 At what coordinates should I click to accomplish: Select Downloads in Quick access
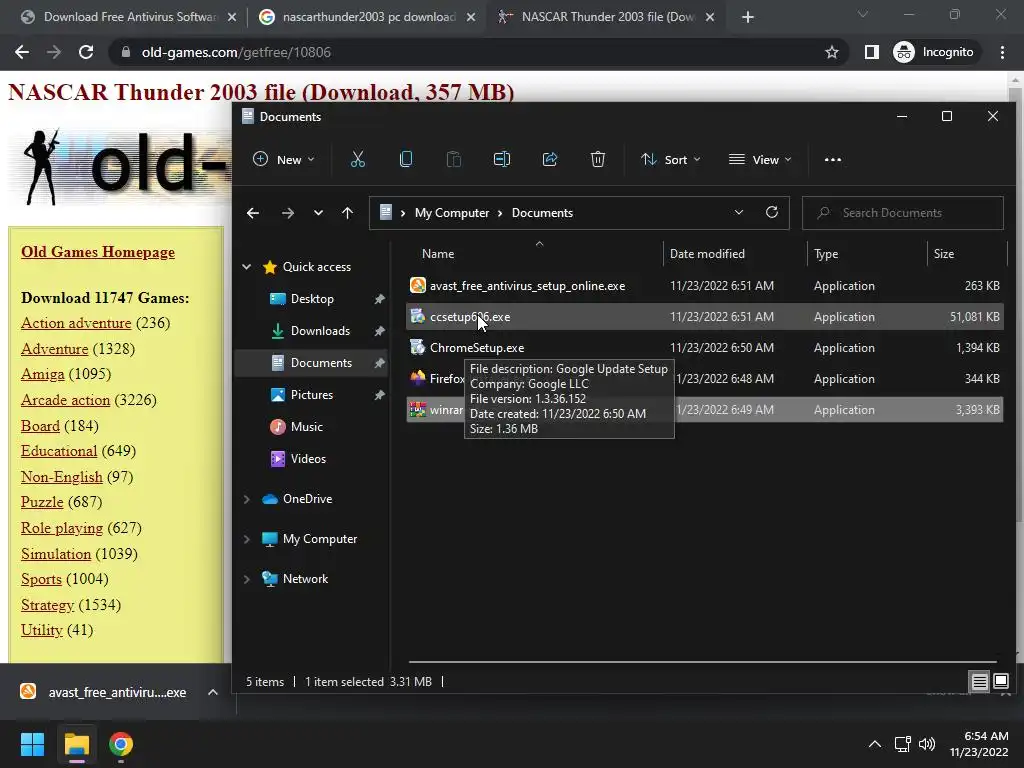(x=320, y=330)
